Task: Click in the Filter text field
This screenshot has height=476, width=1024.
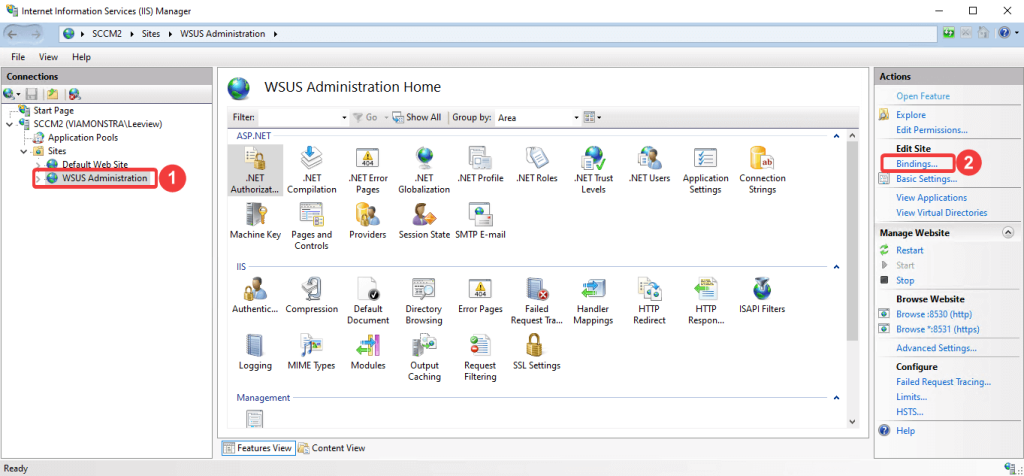Action: pyautogui.click(x=299, y=118)
